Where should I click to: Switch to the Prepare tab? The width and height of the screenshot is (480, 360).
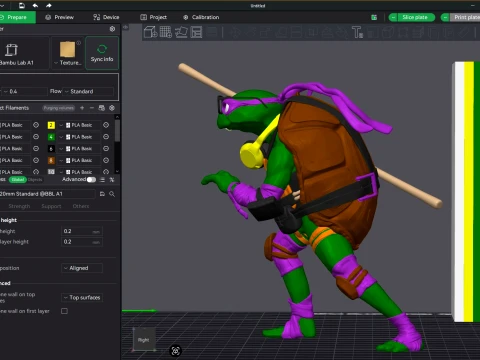click(17, 17)
